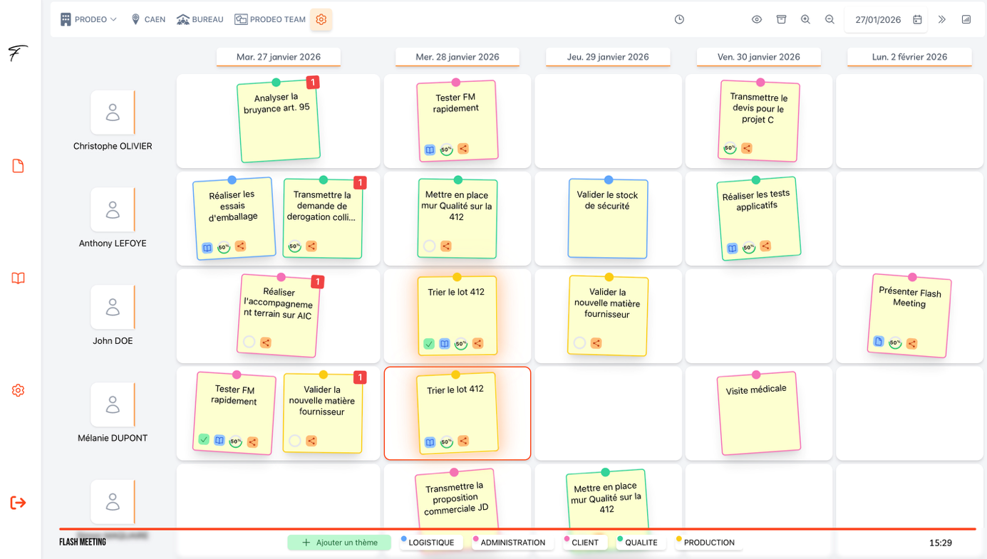Select the Mar. 27 janvier 2026 column header
987x559 pixels.
pos(278,57)
